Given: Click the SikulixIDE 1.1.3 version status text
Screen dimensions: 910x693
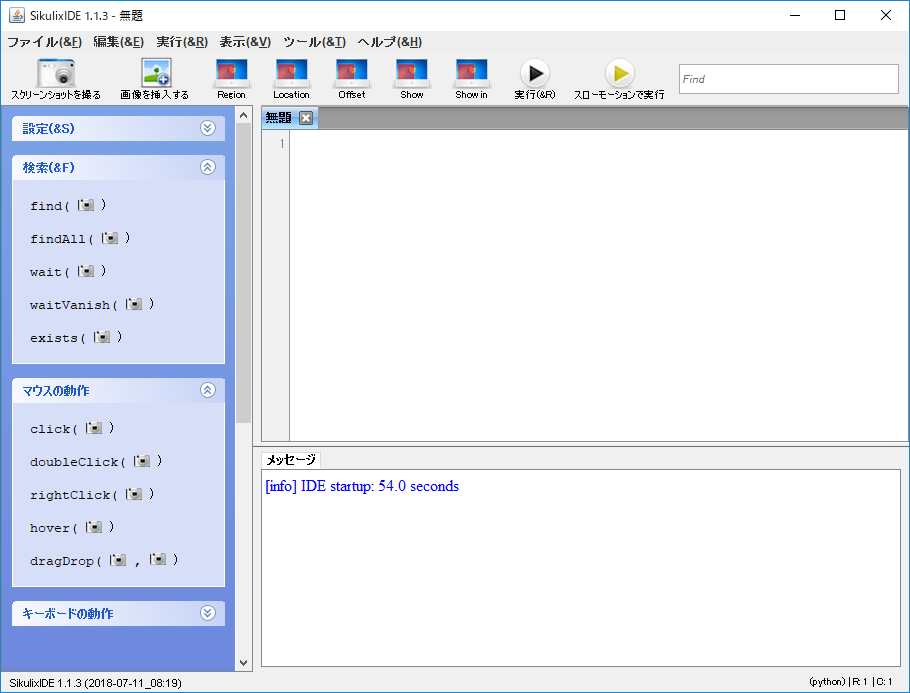Looking at the screenshot, I should (95, 683).
